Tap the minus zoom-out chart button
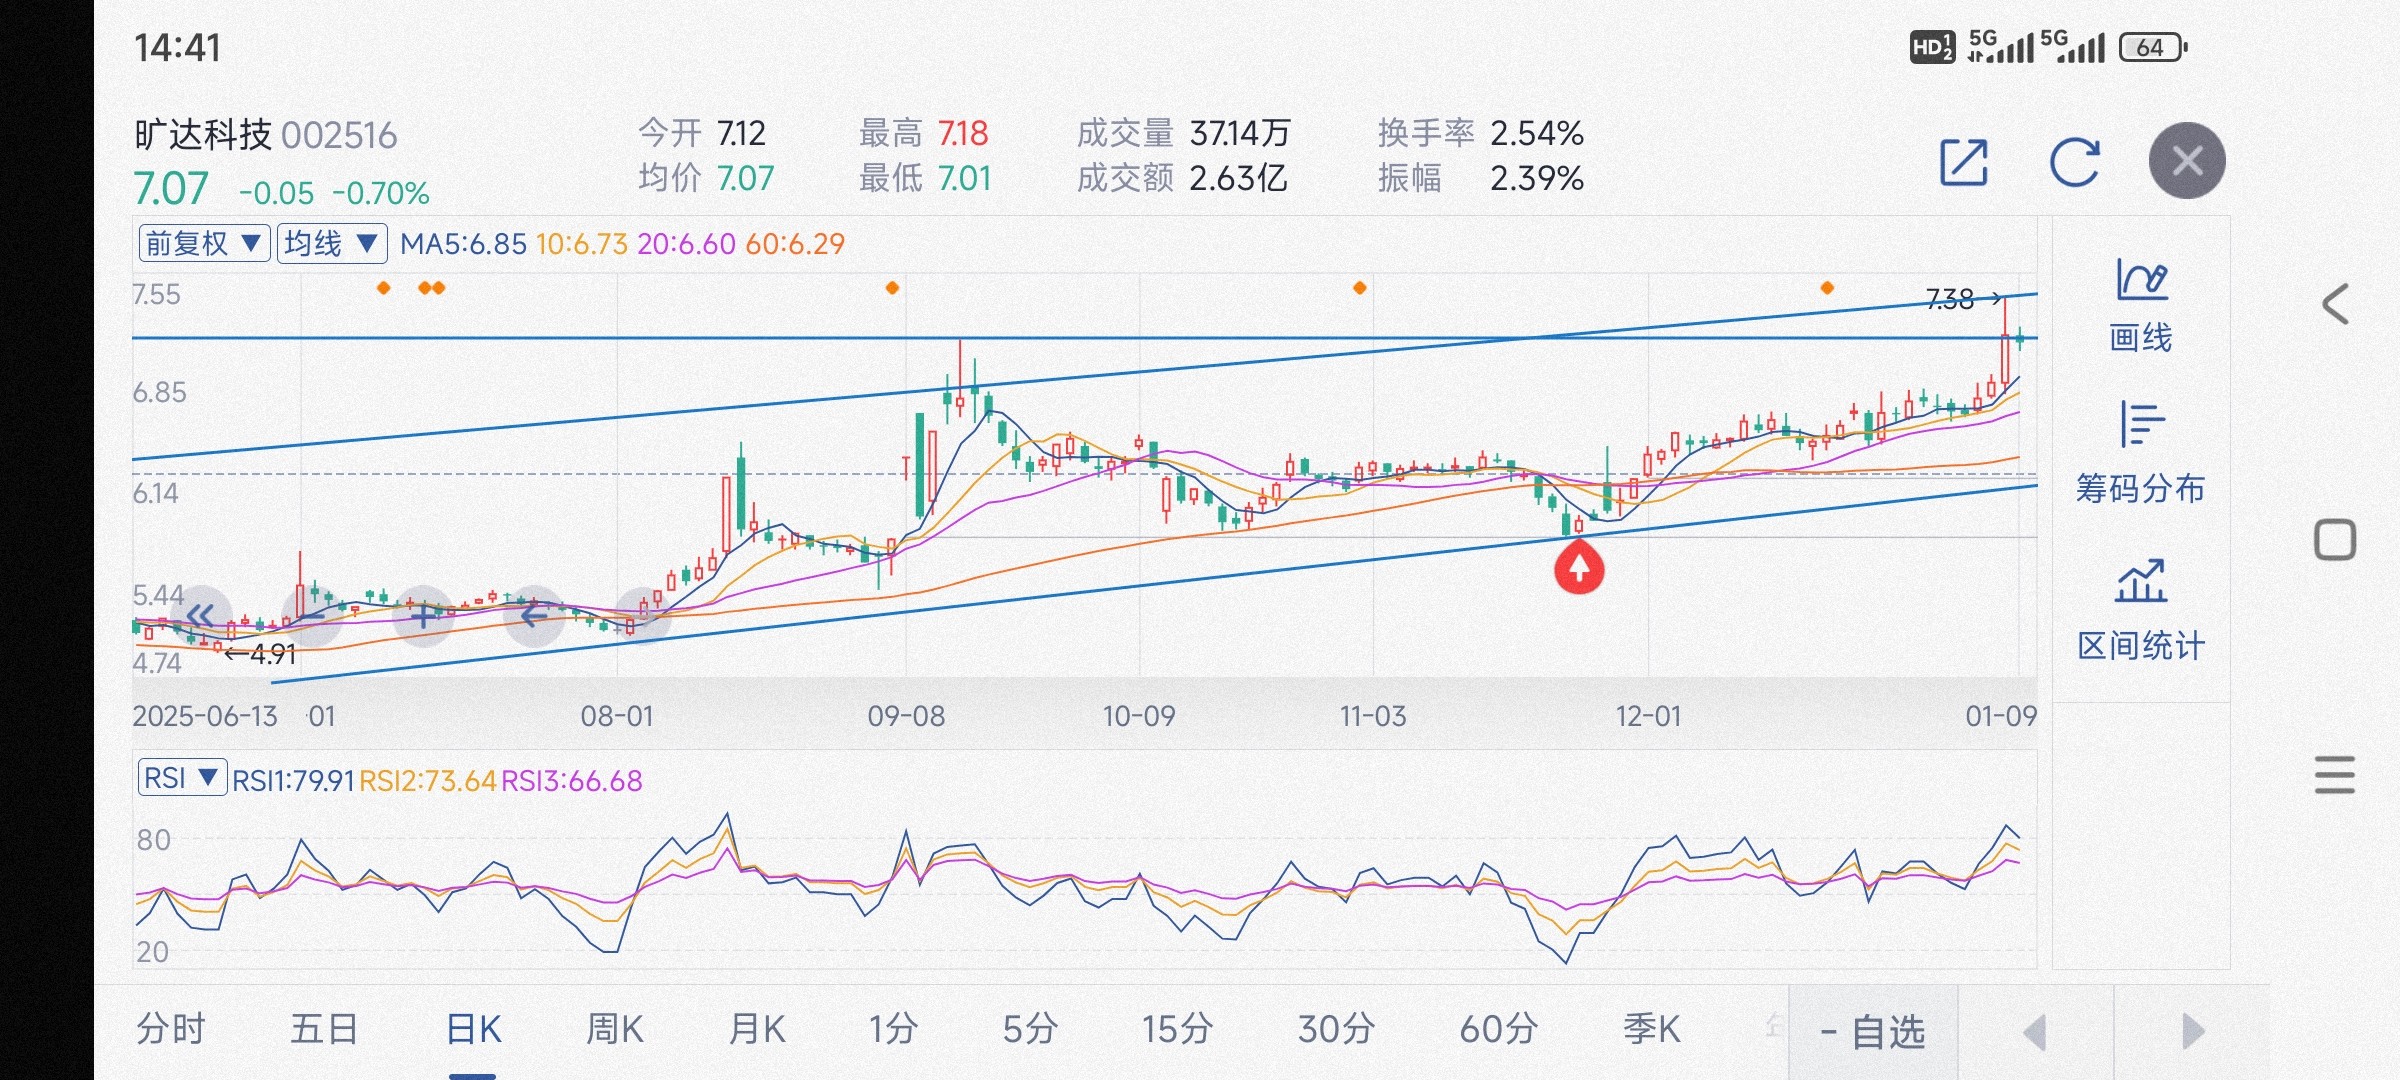The width and height of the screenshot is (2400, 1080). click(313, 615)
